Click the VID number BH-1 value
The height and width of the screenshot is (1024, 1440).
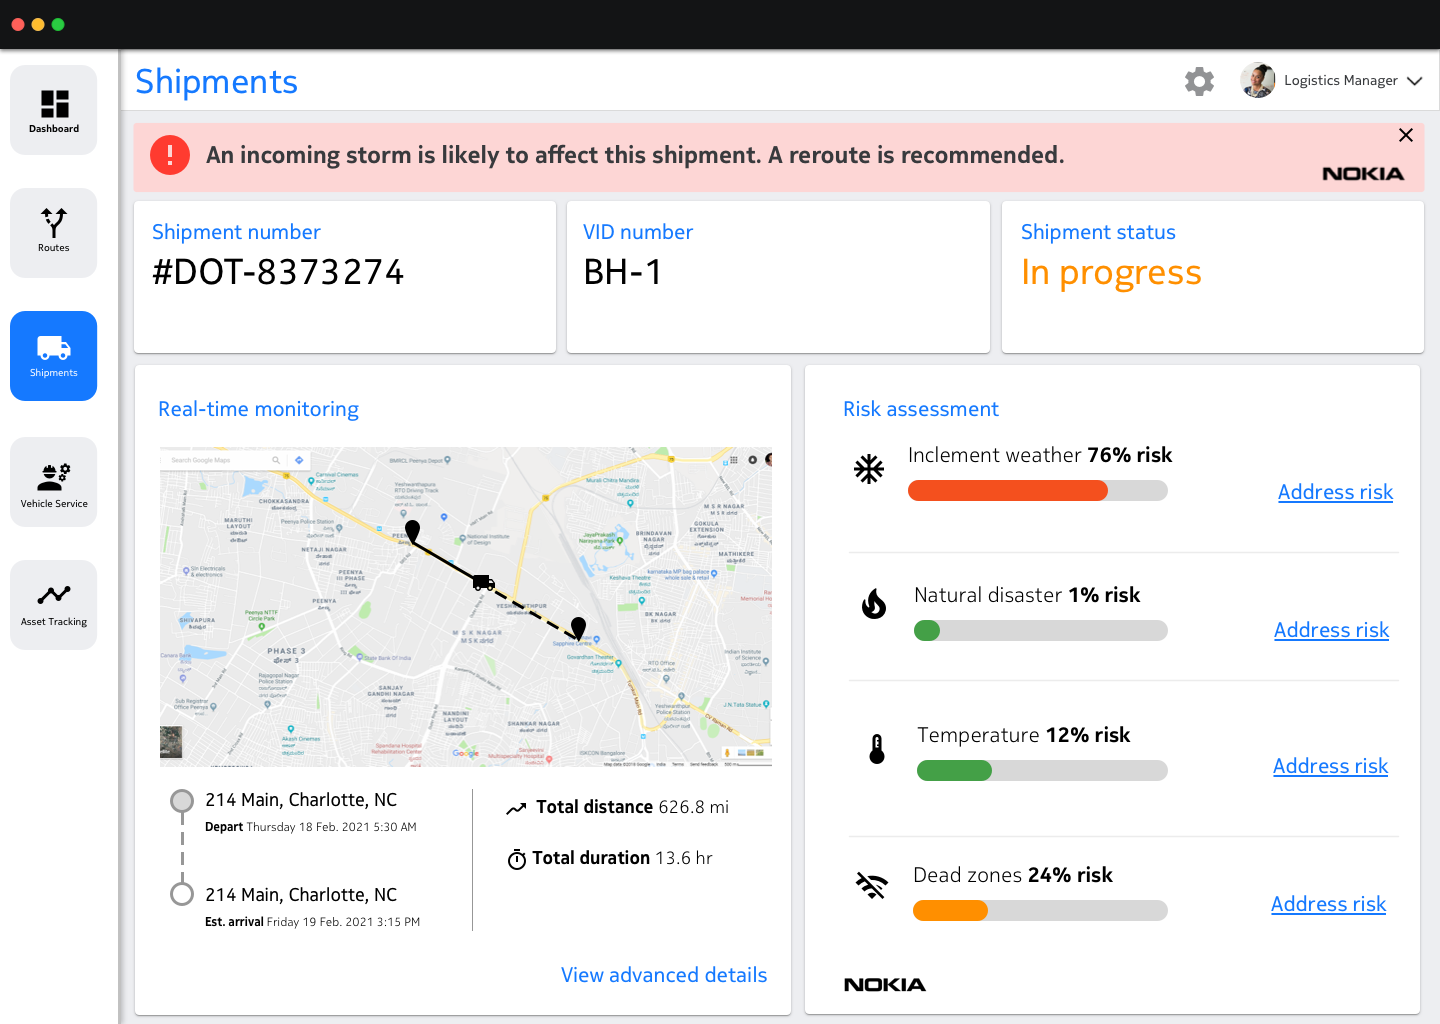tap(623, 272)
